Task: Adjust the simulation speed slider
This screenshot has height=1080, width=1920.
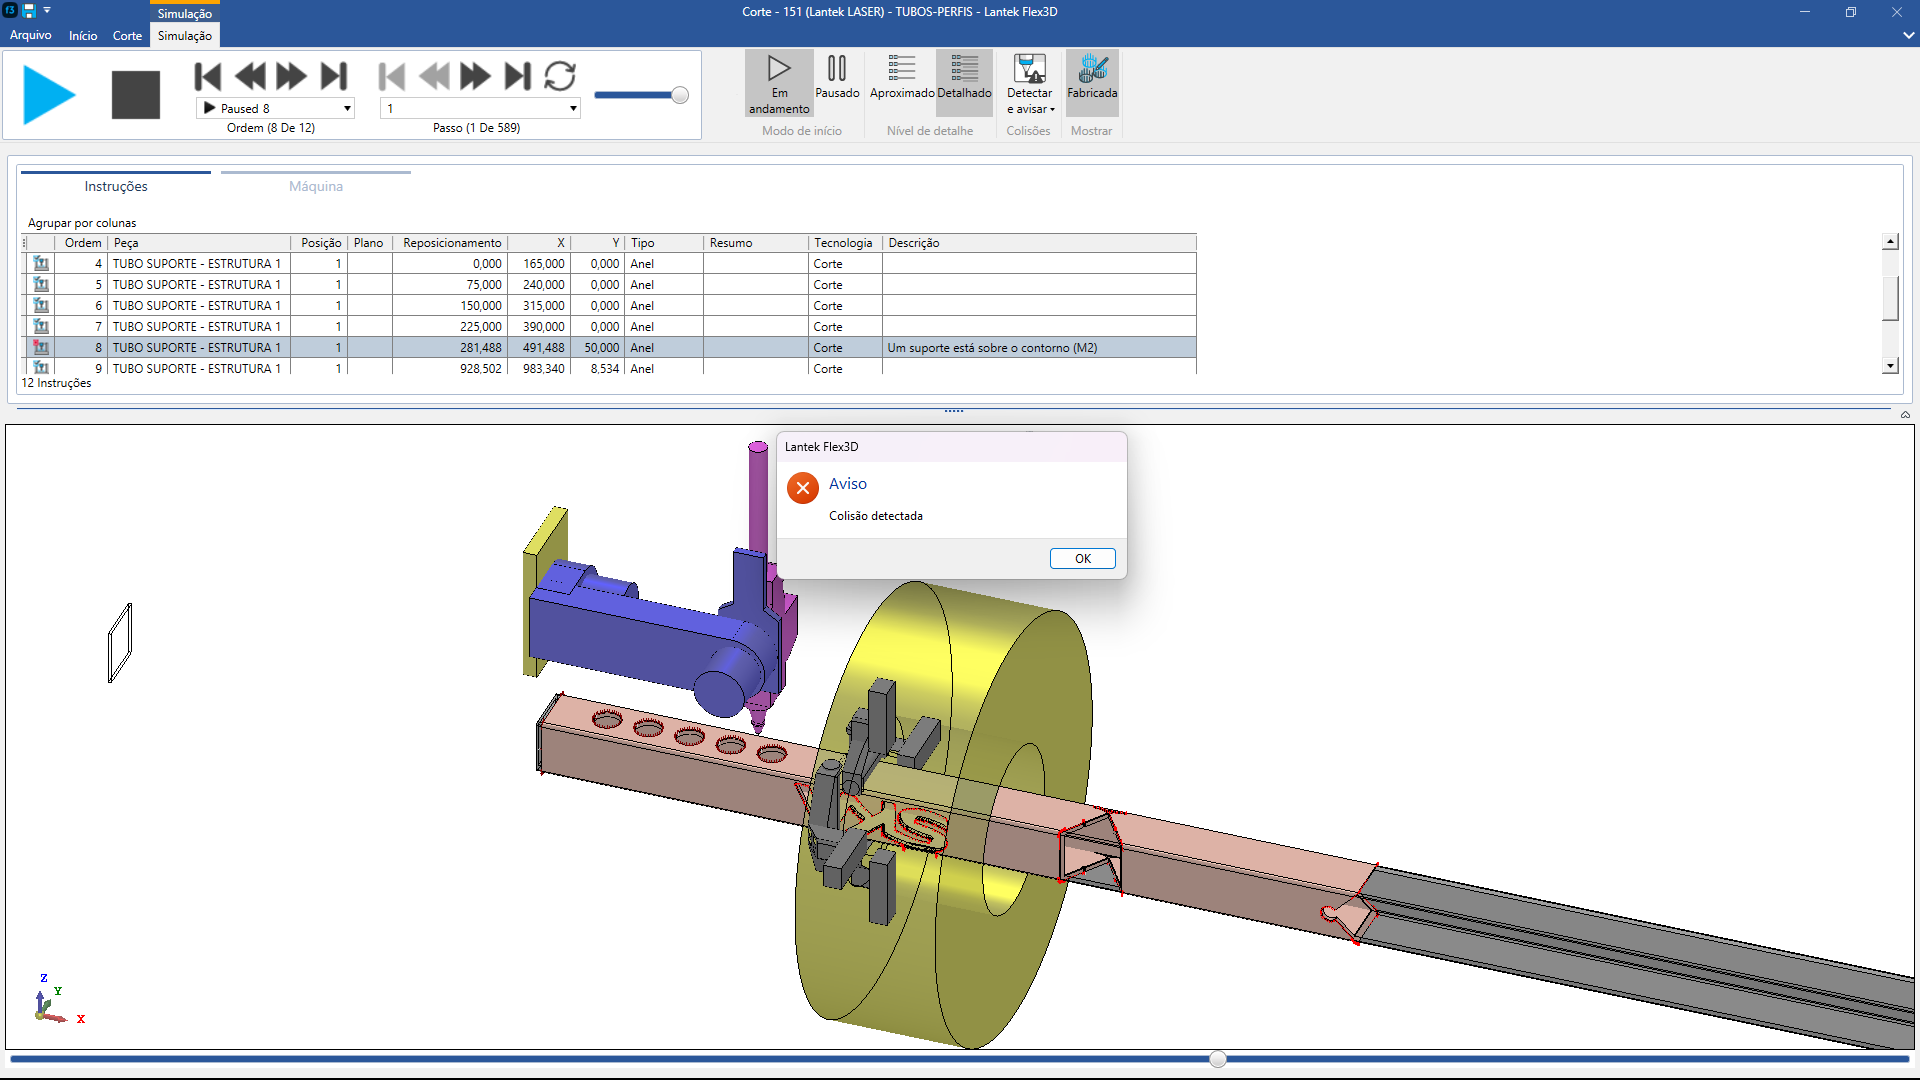Action: [x=680, y=95]
